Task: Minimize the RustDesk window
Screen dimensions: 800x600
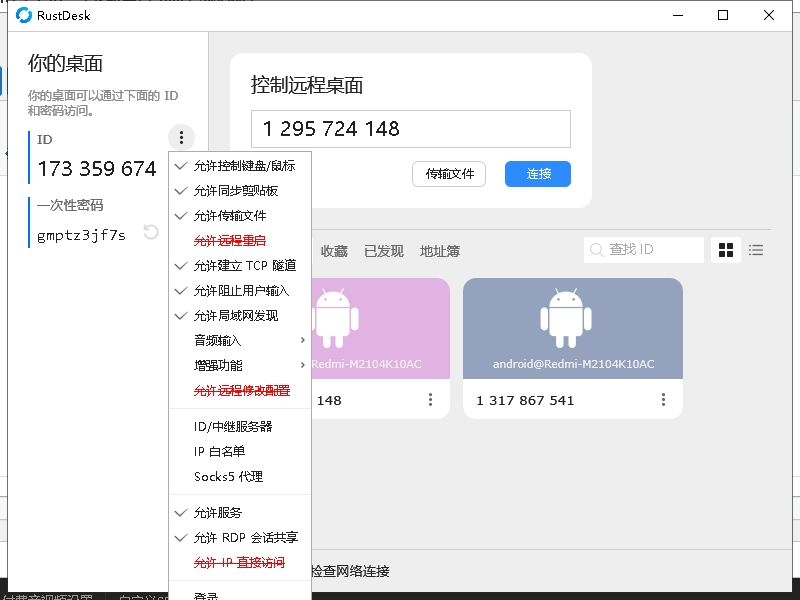Action: [x=678, y=15]
